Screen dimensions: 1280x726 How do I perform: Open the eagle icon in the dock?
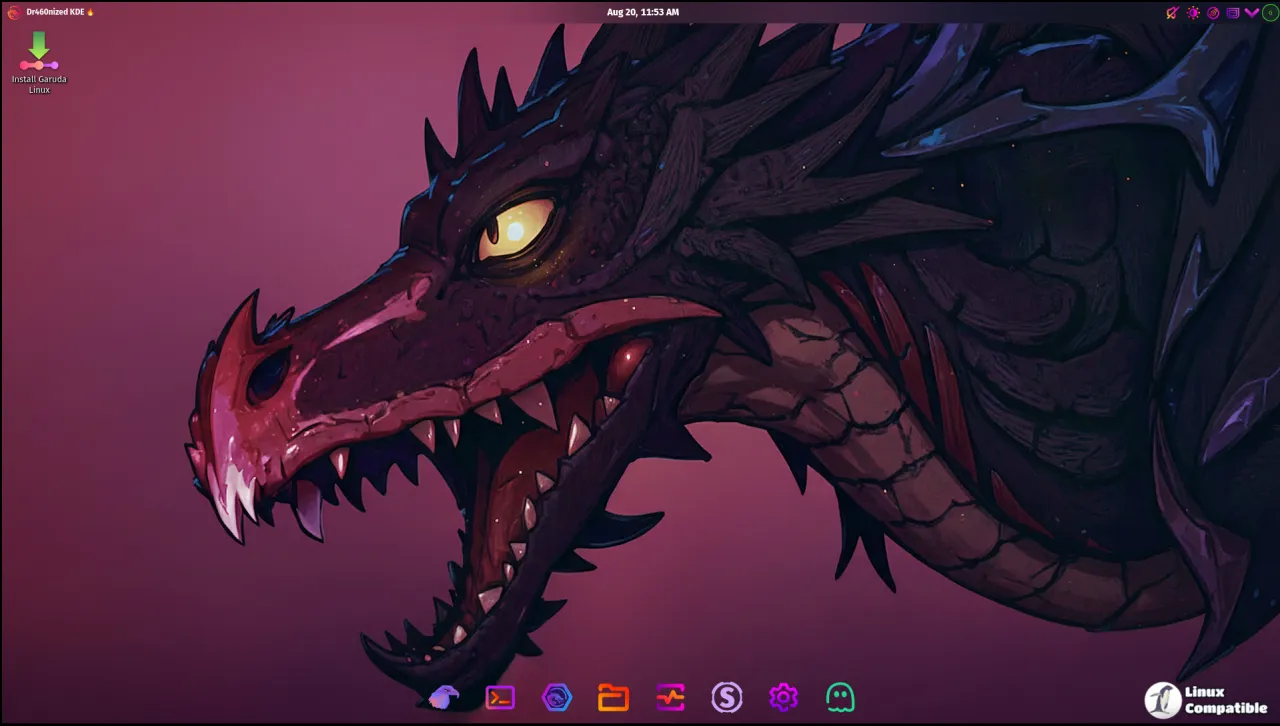(x=443, y=697)
